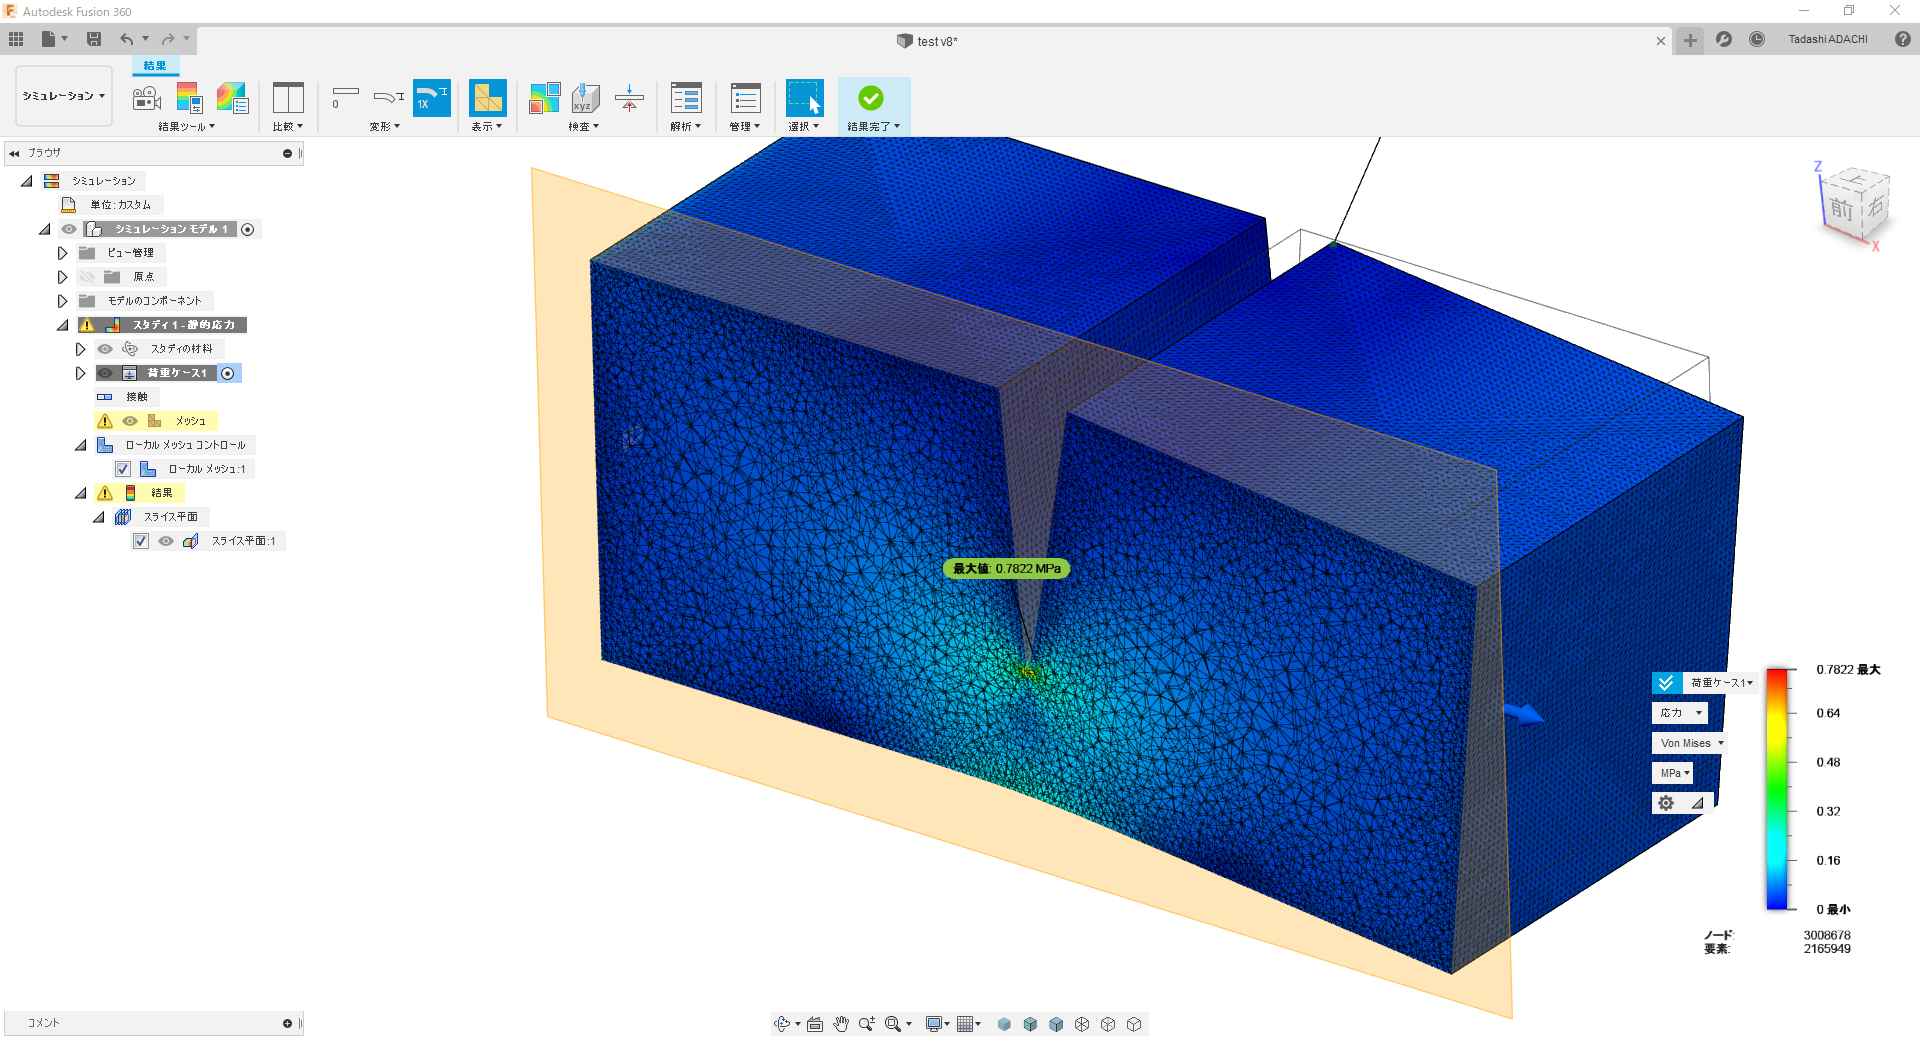1920x1040 pixels.
Task: Click the help question mark icon
Action: [1903, 39]
